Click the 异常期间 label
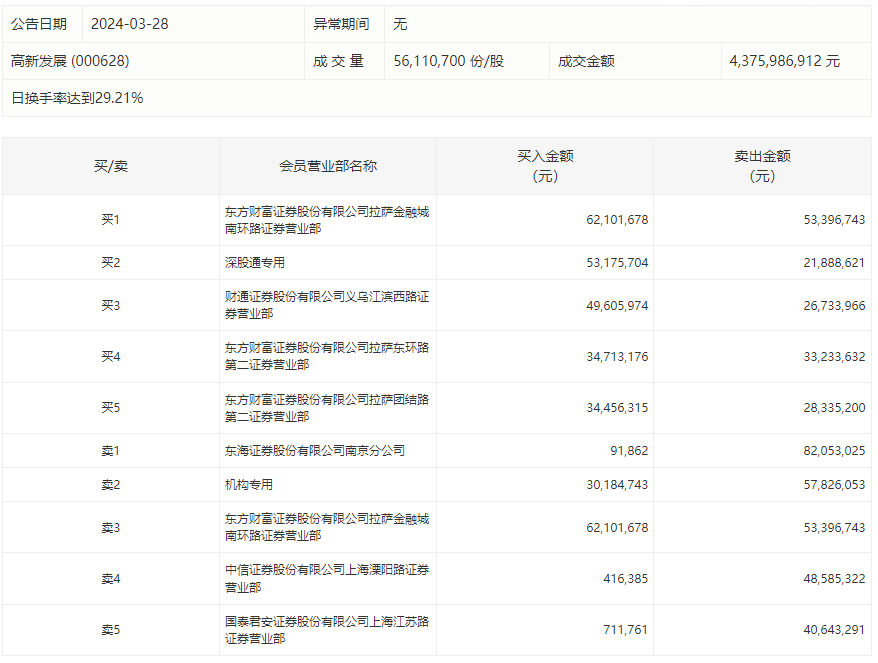 coord(341,24)
